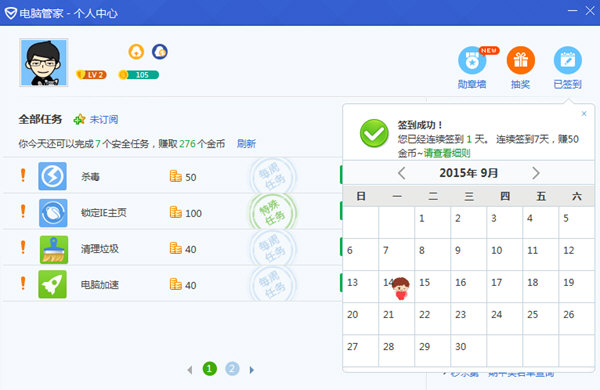Viewport: 600px width, 390px height.
Task: Go to task page 2
Action: click(232, 369)
